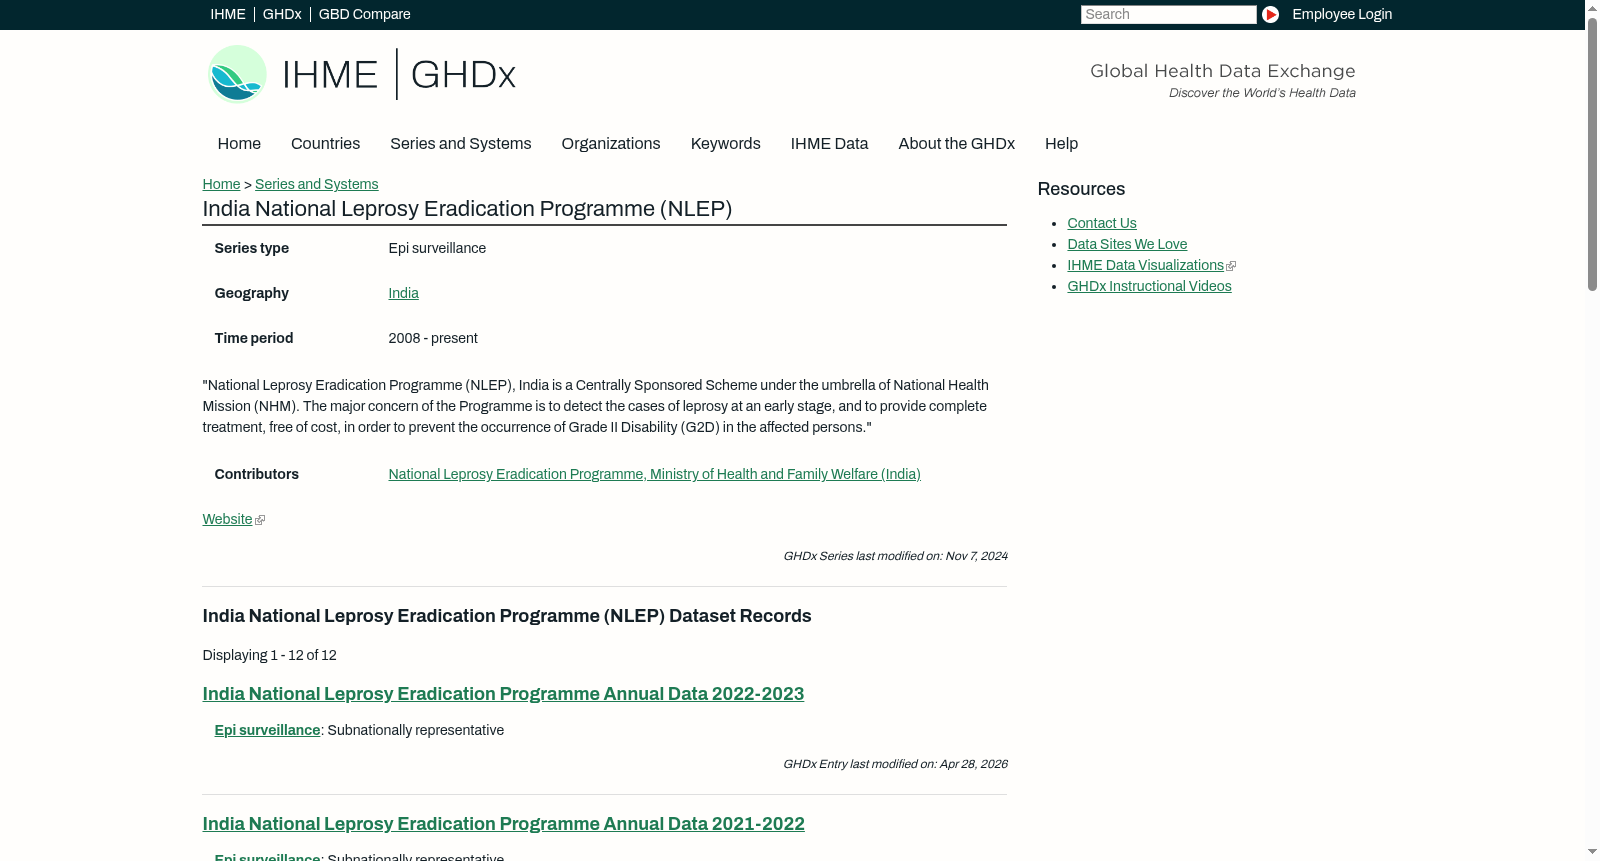This screenshot has height=861, width=1600.
Task: Click the scrollbar up arrow
Action: click(1592, 8)
